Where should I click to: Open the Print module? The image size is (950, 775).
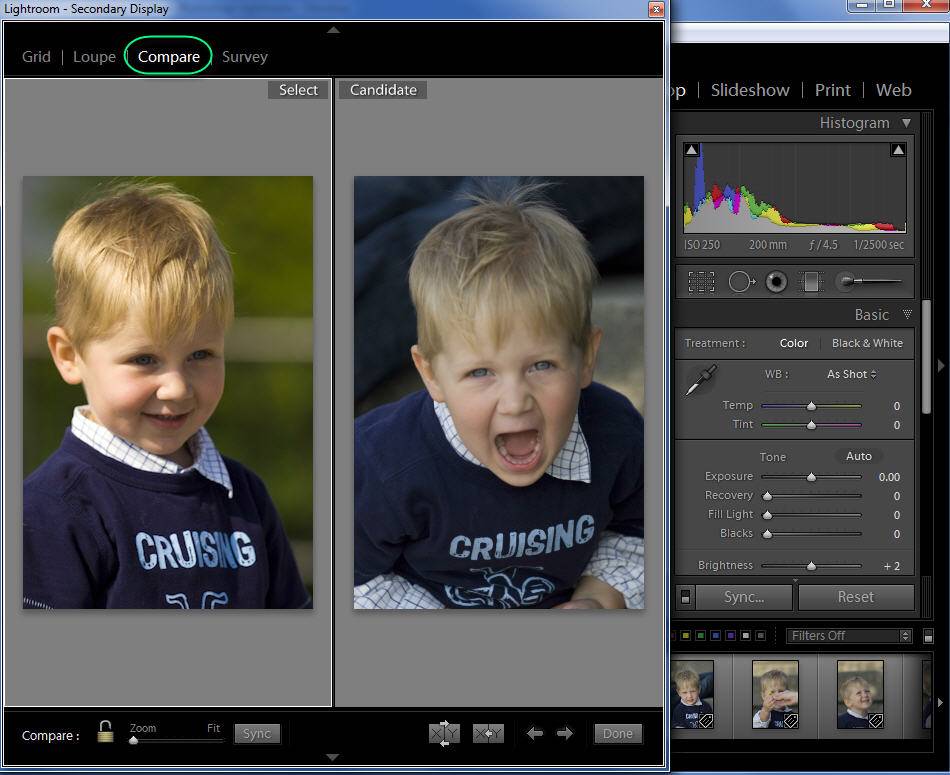coord(832,90)
